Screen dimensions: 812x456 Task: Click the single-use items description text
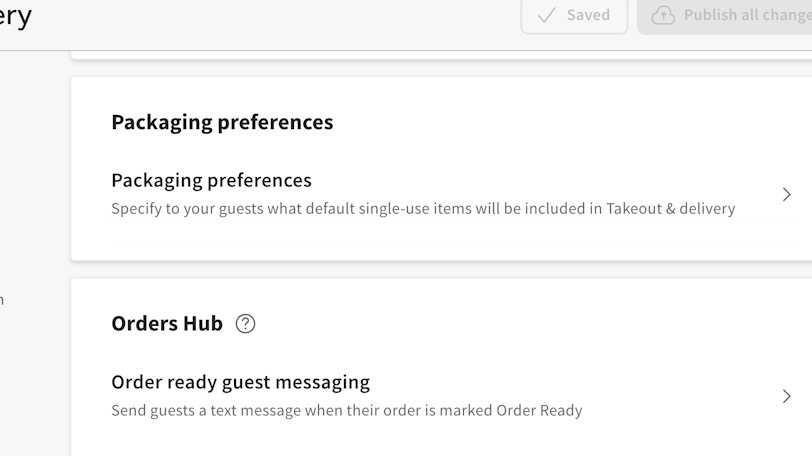(423, 209)
